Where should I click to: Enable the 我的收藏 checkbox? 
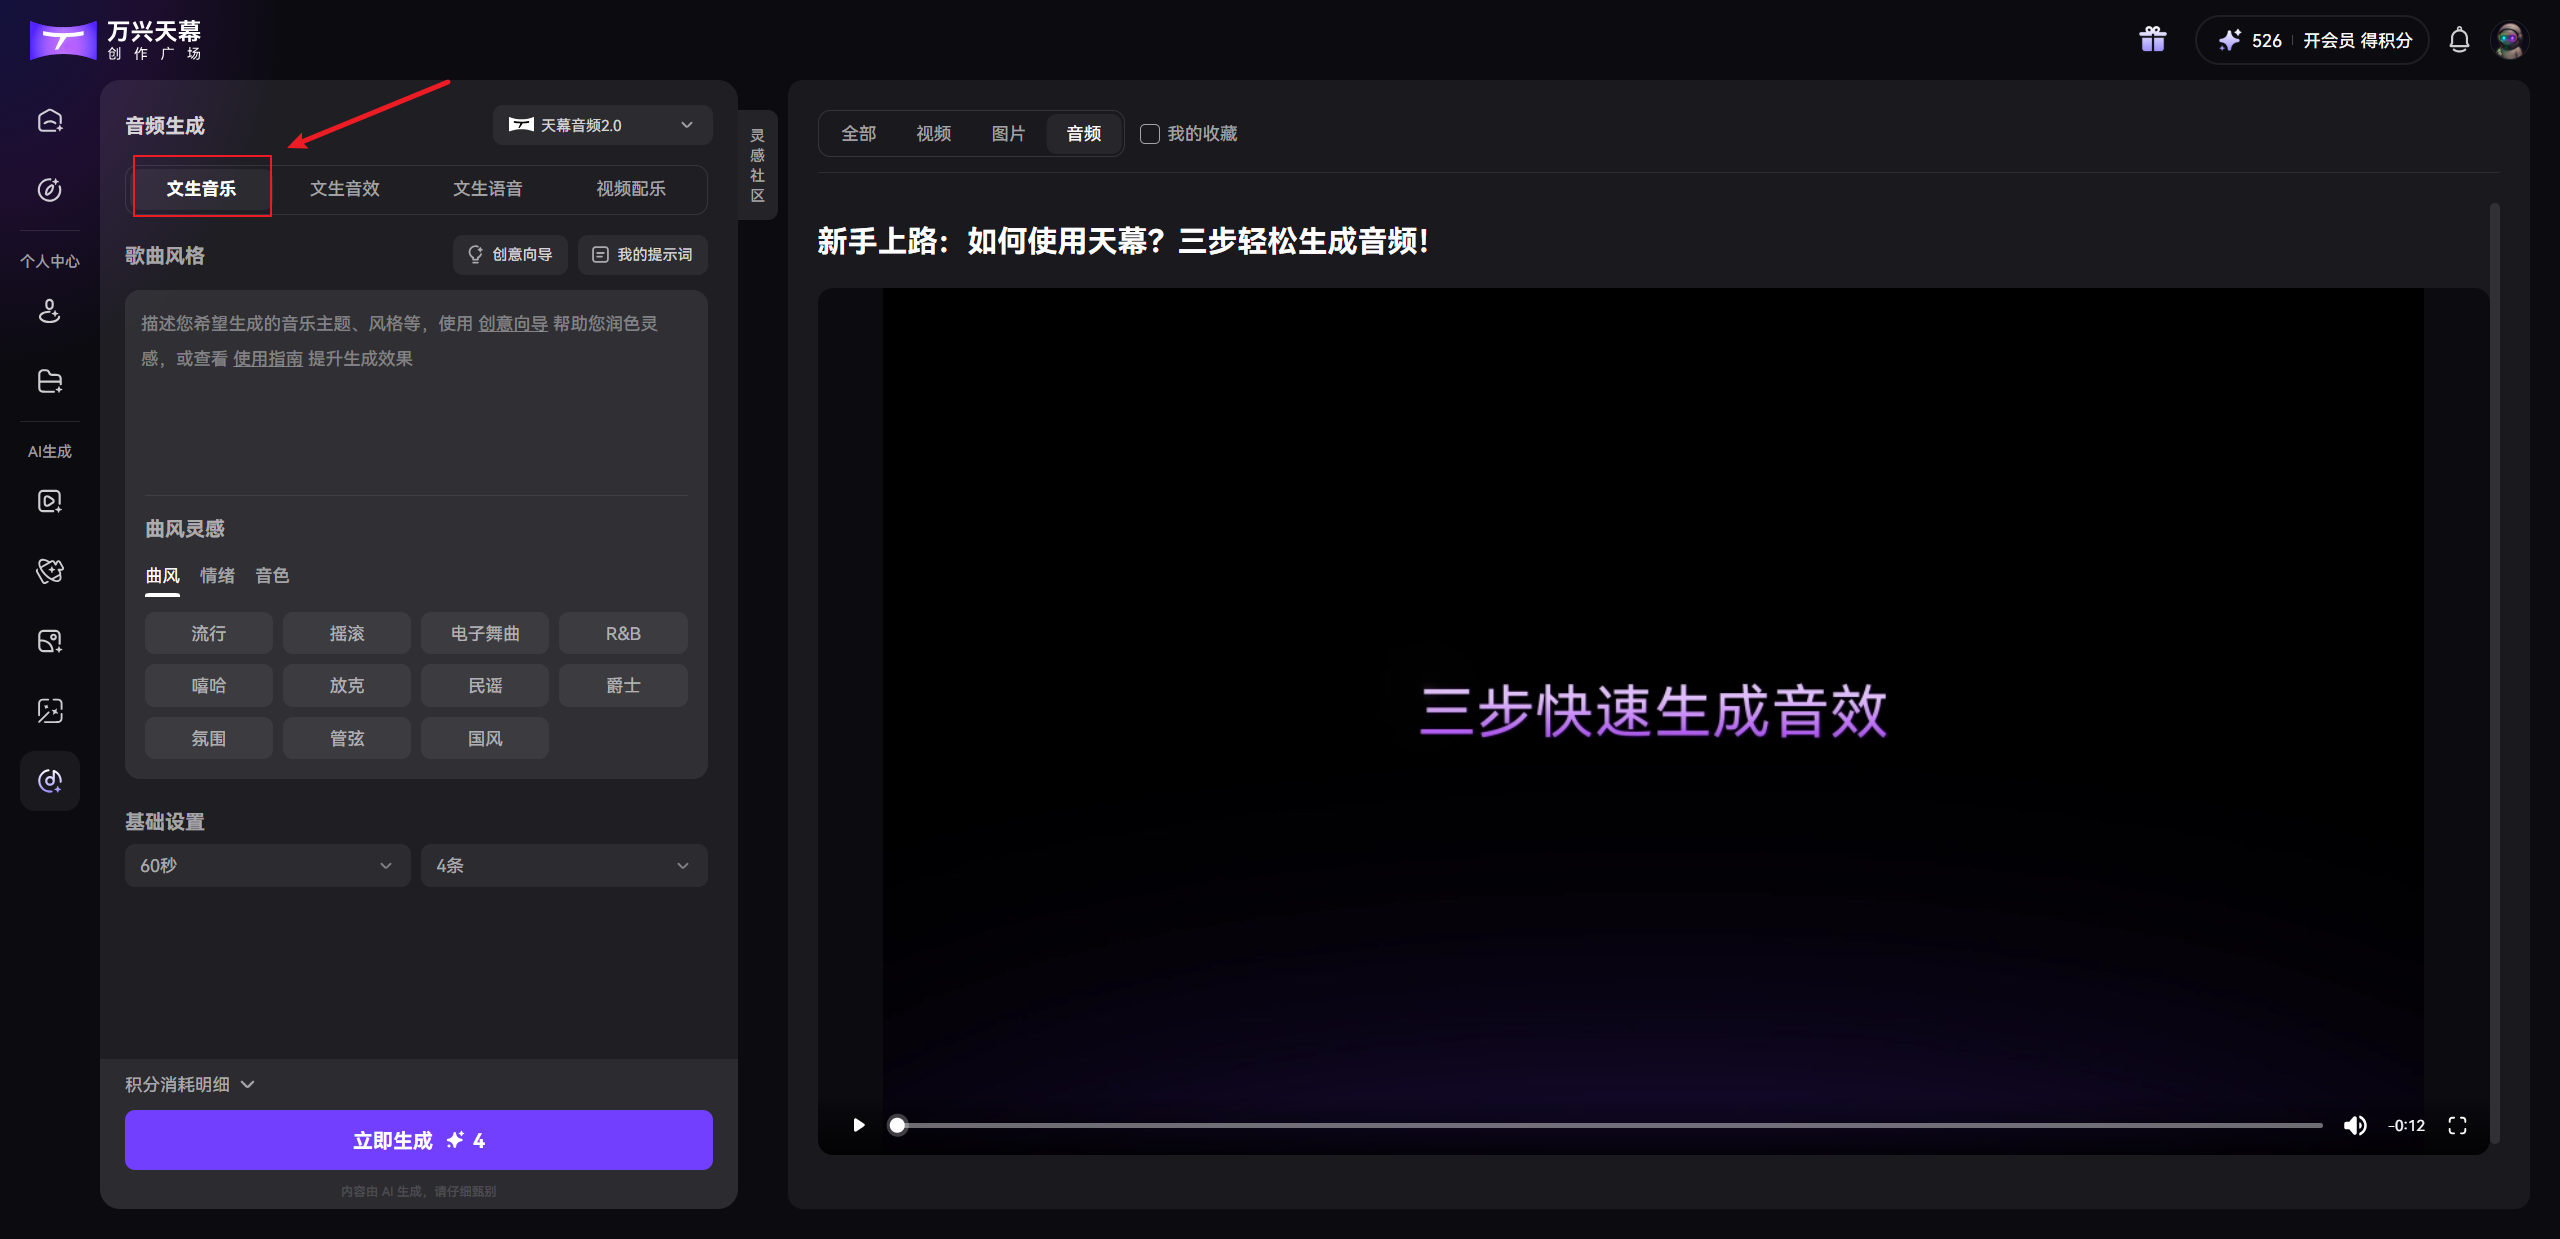point(1148,134)
